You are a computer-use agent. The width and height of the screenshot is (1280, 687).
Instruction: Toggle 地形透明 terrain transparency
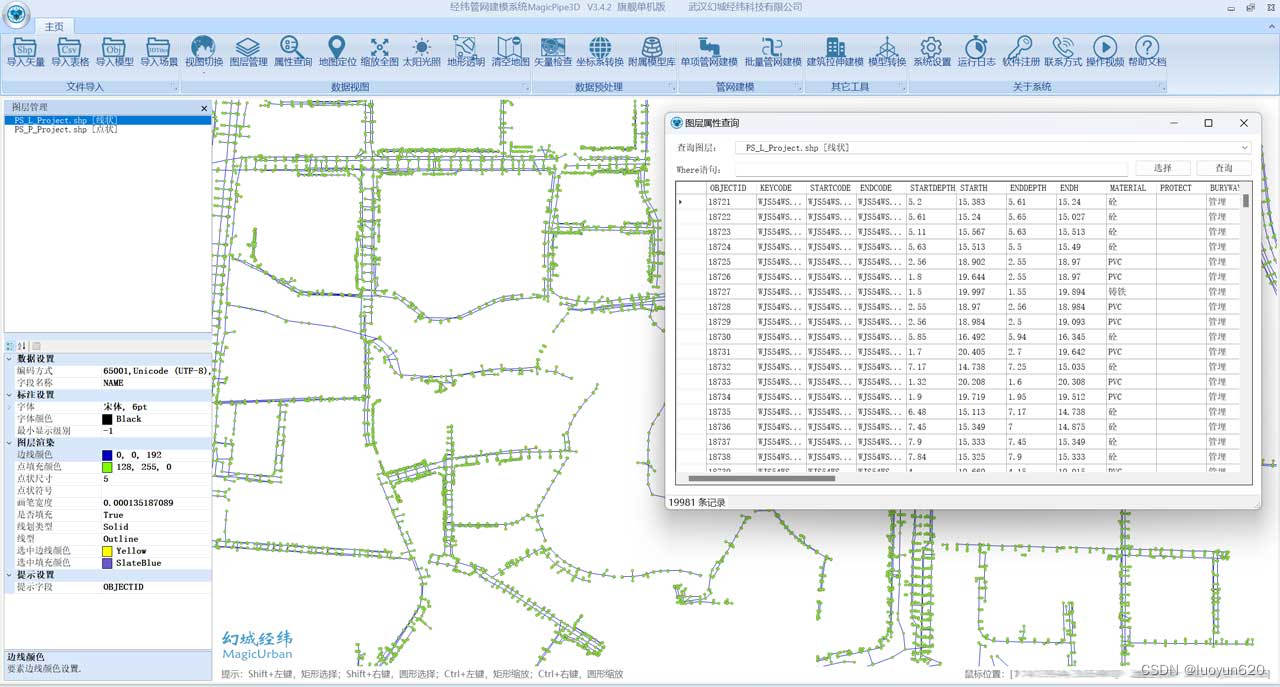point(465,52)
